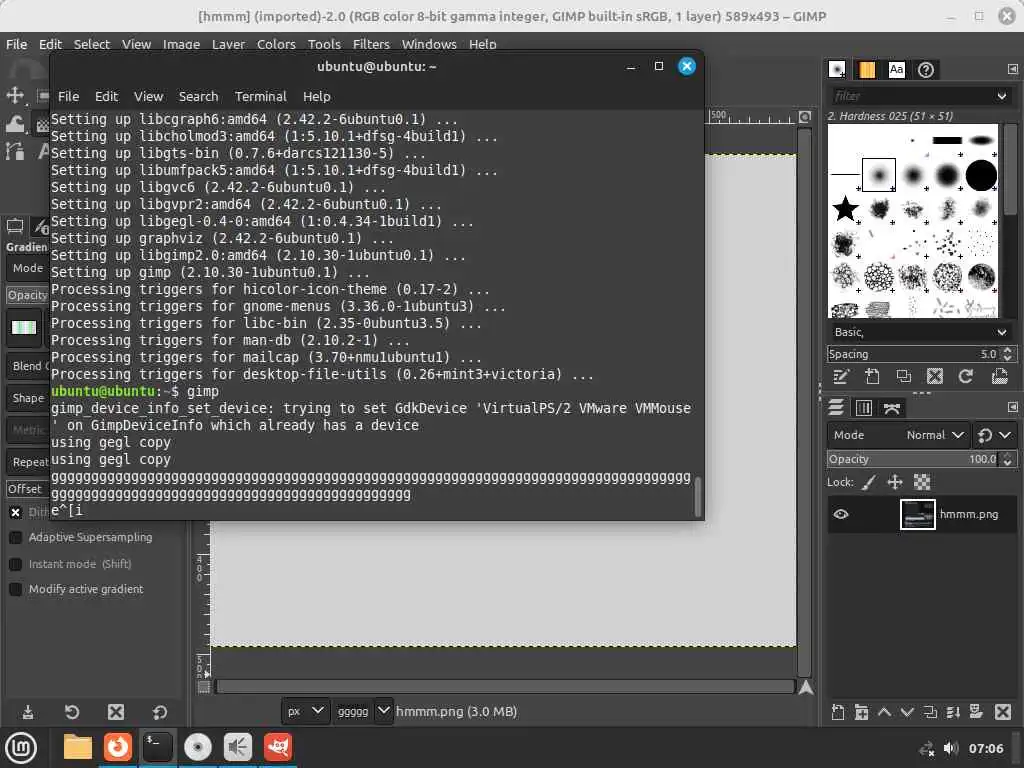The width and height of the screenshot is (1024, 768).
Task: Reset tool options to defaults
Action: pos(159,712)
